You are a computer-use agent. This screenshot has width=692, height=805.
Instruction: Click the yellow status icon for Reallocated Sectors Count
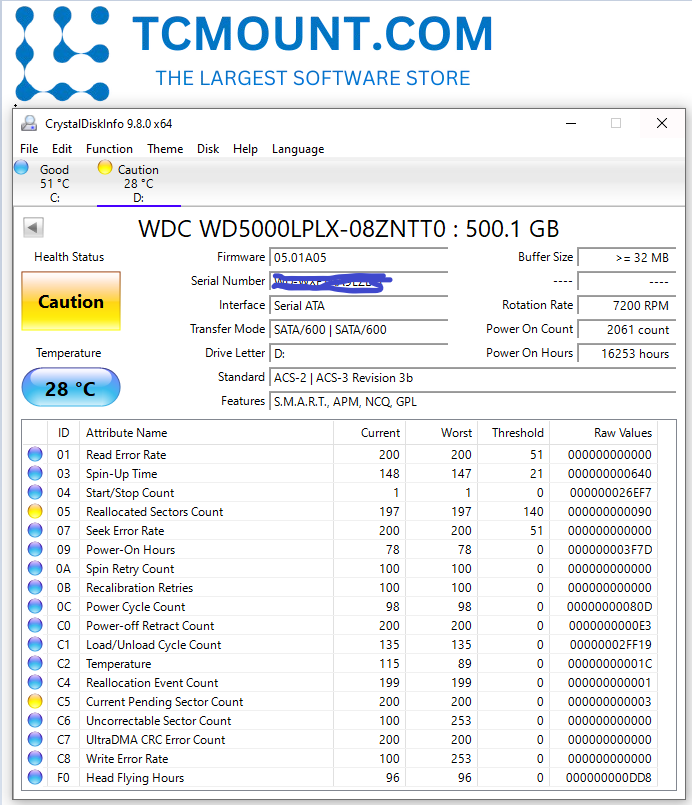pos(35,512)
